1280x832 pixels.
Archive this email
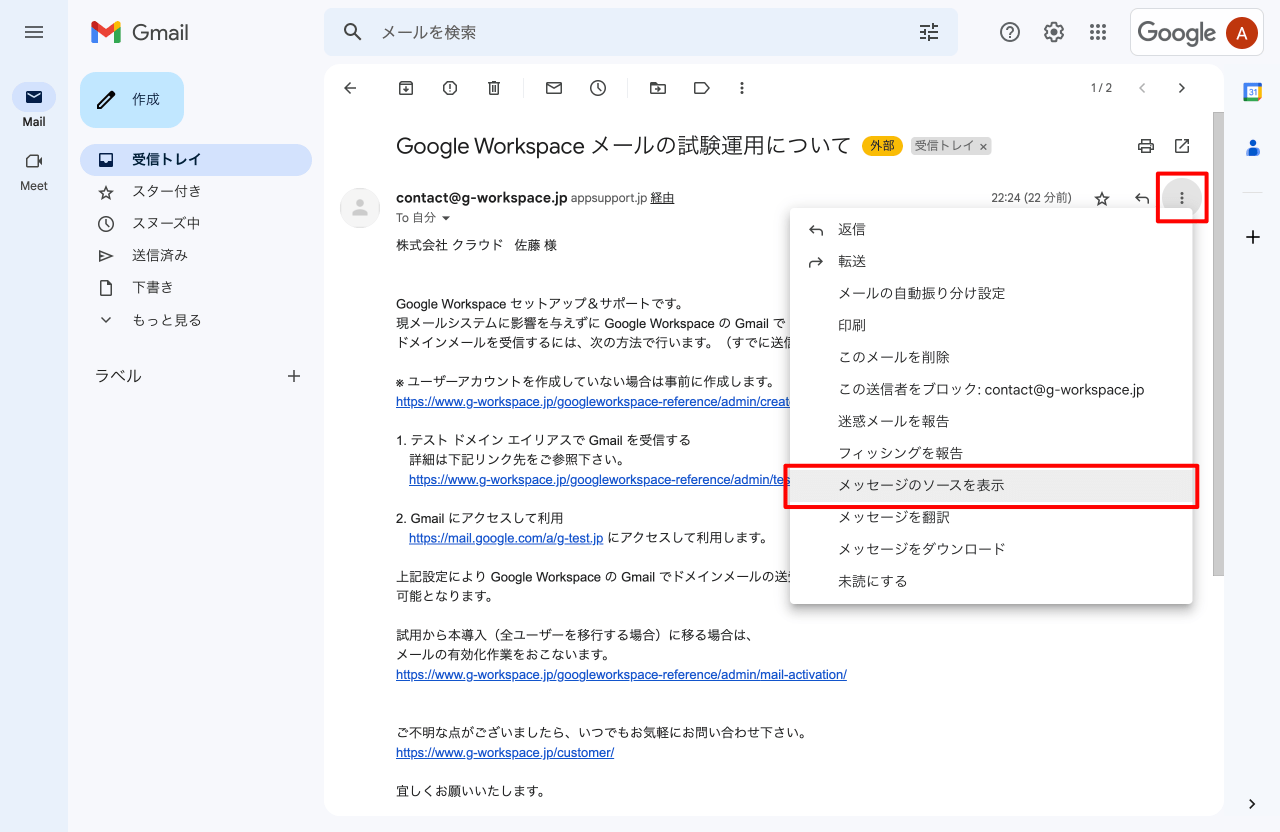(x=406, y=88)
